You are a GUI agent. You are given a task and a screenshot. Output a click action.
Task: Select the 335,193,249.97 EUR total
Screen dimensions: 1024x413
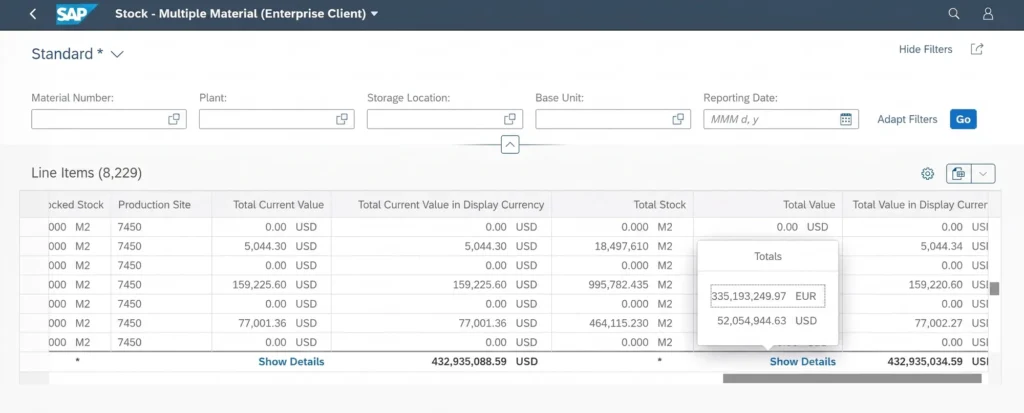coord(767,296)
